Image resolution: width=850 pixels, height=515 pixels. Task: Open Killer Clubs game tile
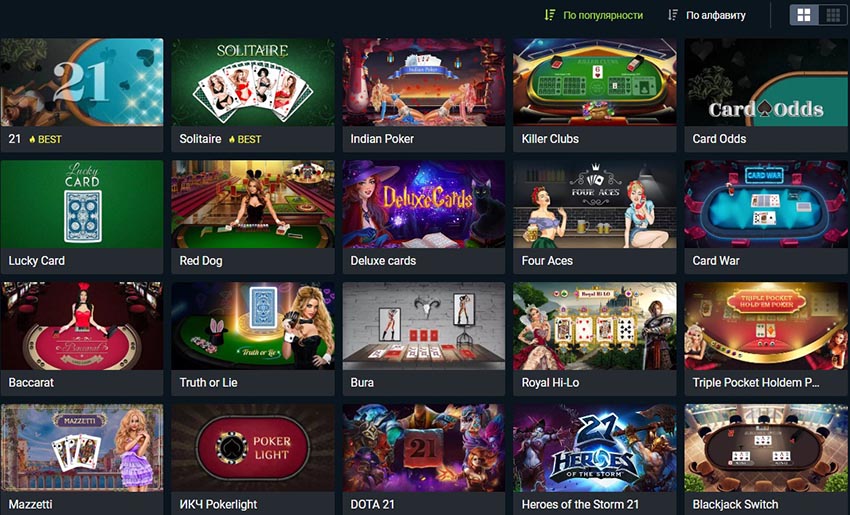pos(595,95)
